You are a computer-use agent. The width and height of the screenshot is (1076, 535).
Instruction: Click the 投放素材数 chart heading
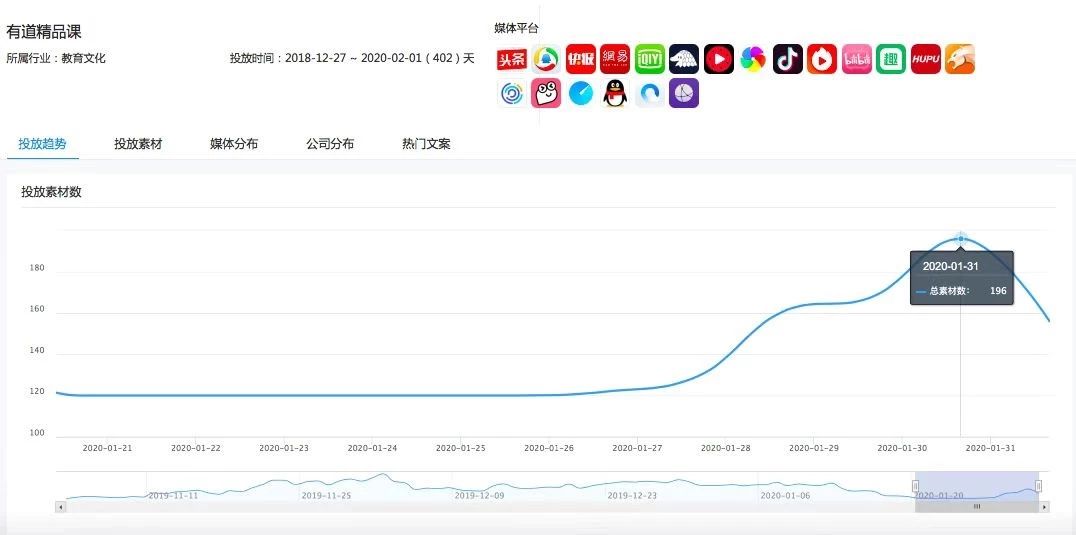51,192
